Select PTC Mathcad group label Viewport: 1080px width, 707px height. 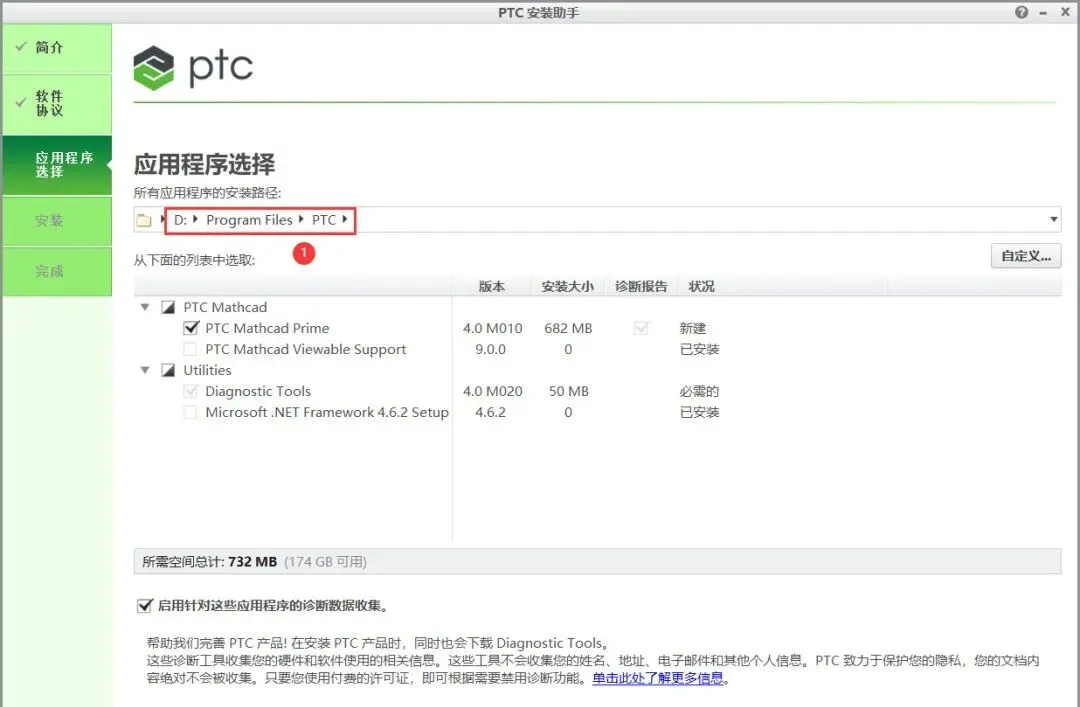[x=225, y=307]
